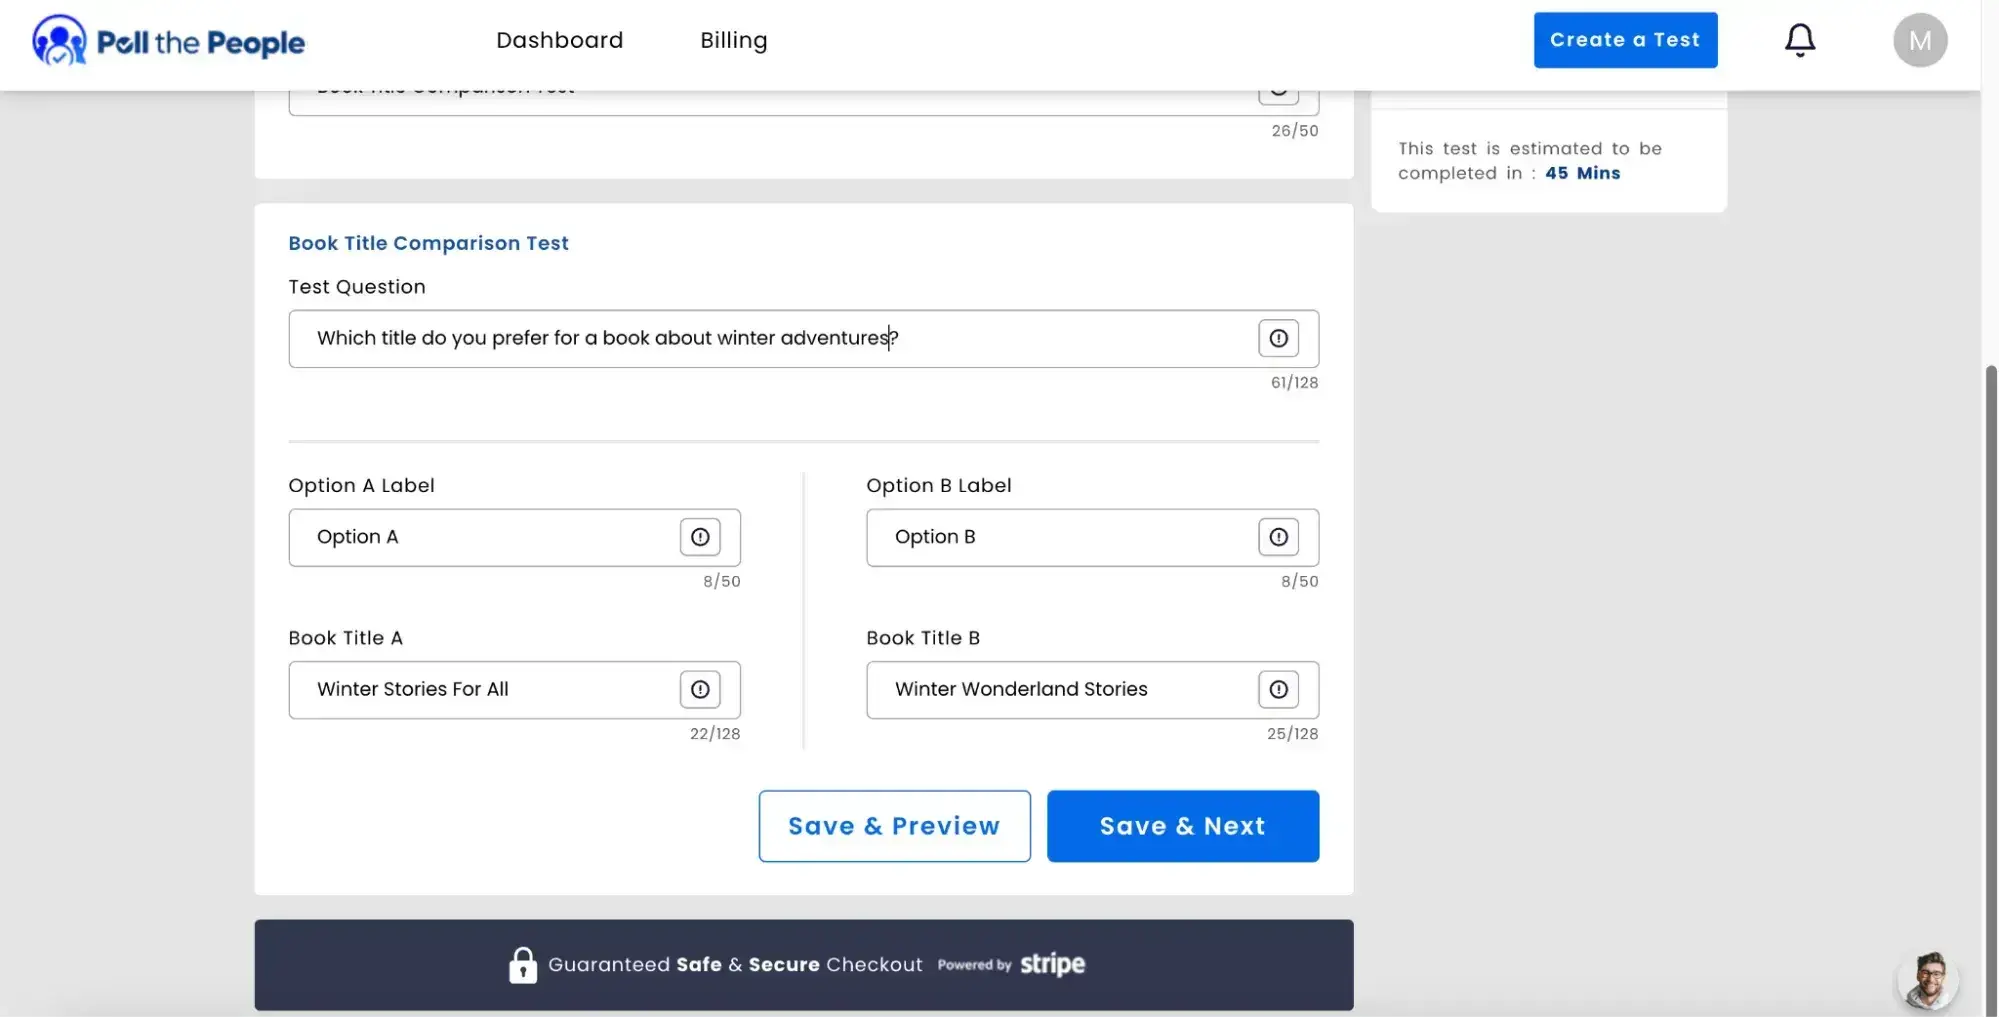Go to the Dashboard menu item
Image resolution: width=1999 pixels, height=1018 pixels.
pos(559,40)
